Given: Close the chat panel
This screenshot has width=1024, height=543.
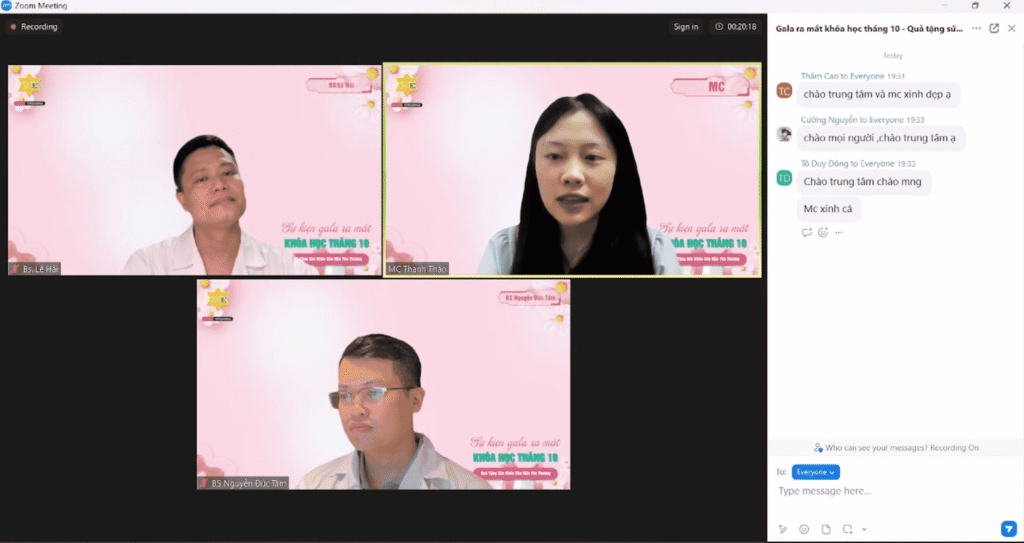Looking at the screenshot, I should (x=1011, y=28).
